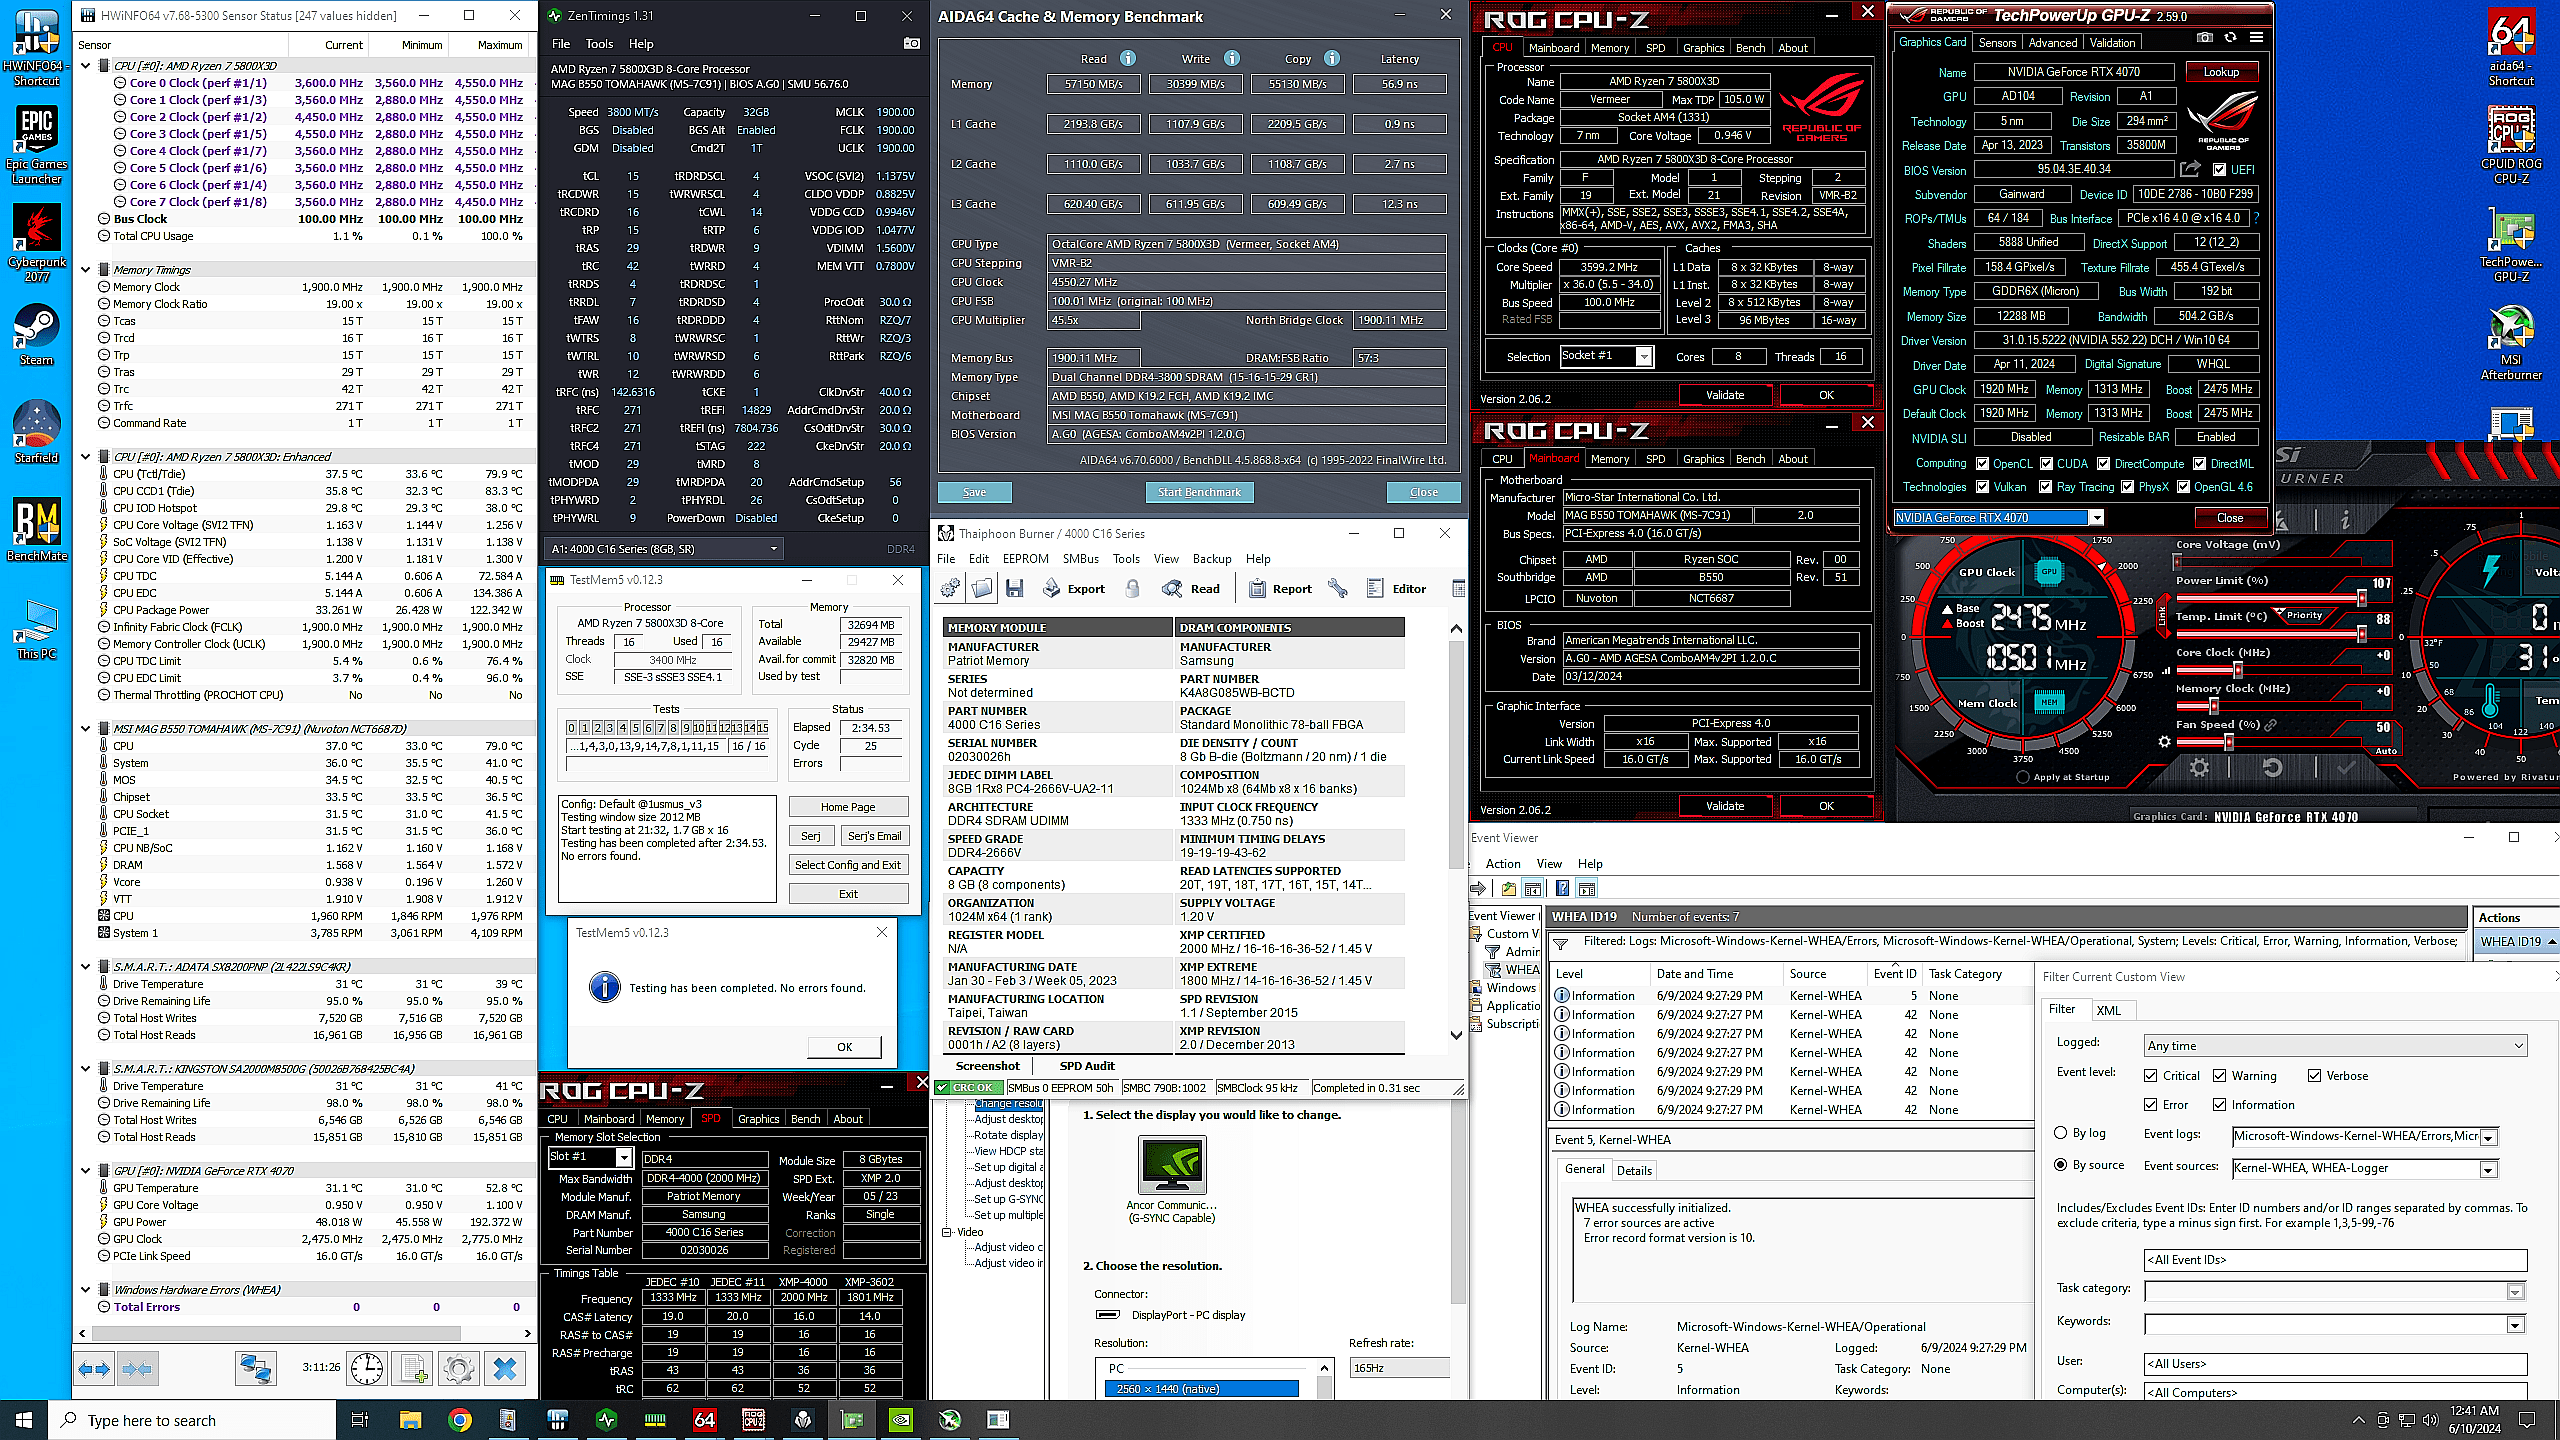Click GPU-Z BIOS share export icon
The width and height of the screenshot is (2560, 1440).
coord(2190,169)
